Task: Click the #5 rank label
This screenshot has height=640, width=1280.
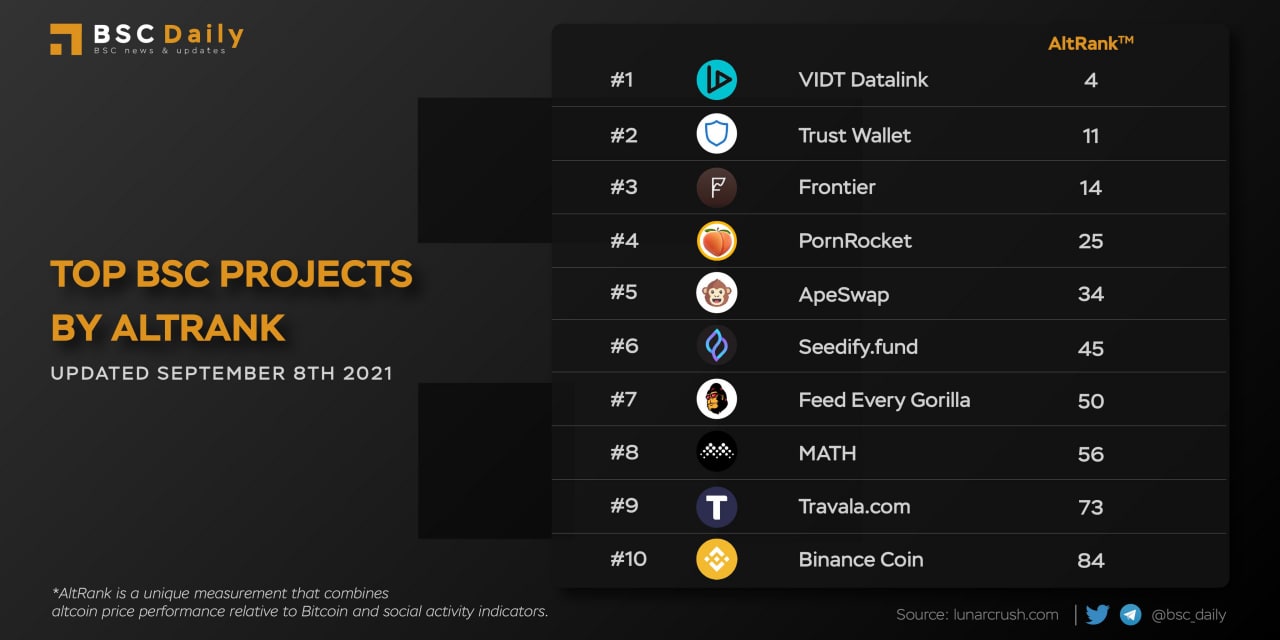Action: click(x=624, y=294)
